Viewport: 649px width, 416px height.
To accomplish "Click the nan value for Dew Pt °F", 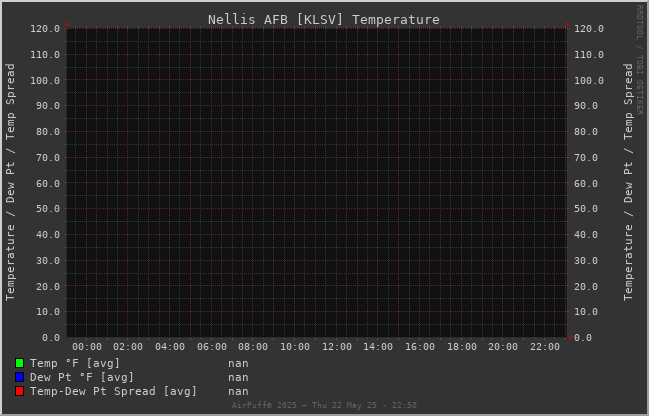I will pyautogui.click(x=238, y=378).
